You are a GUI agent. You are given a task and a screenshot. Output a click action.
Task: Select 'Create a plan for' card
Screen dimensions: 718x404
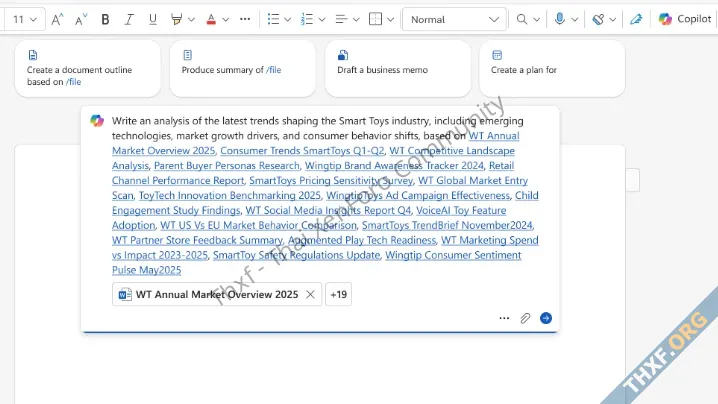[552, 69]
